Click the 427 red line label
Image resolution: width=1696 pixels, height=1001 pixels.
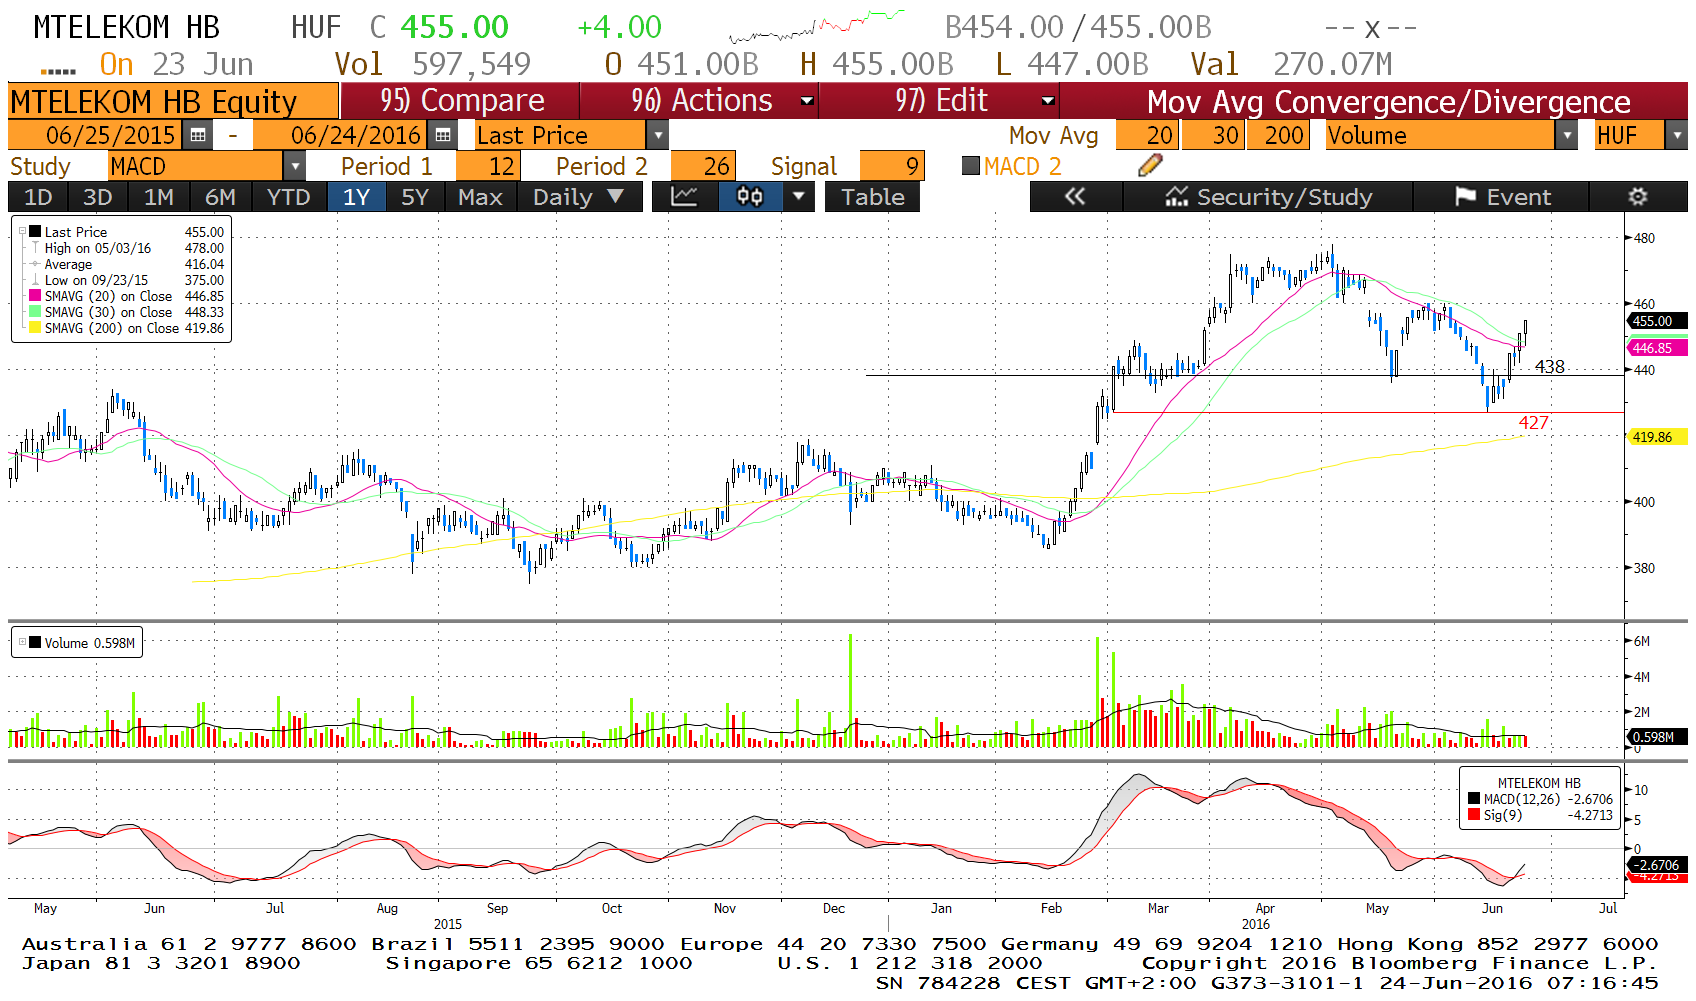[1533, 423]
